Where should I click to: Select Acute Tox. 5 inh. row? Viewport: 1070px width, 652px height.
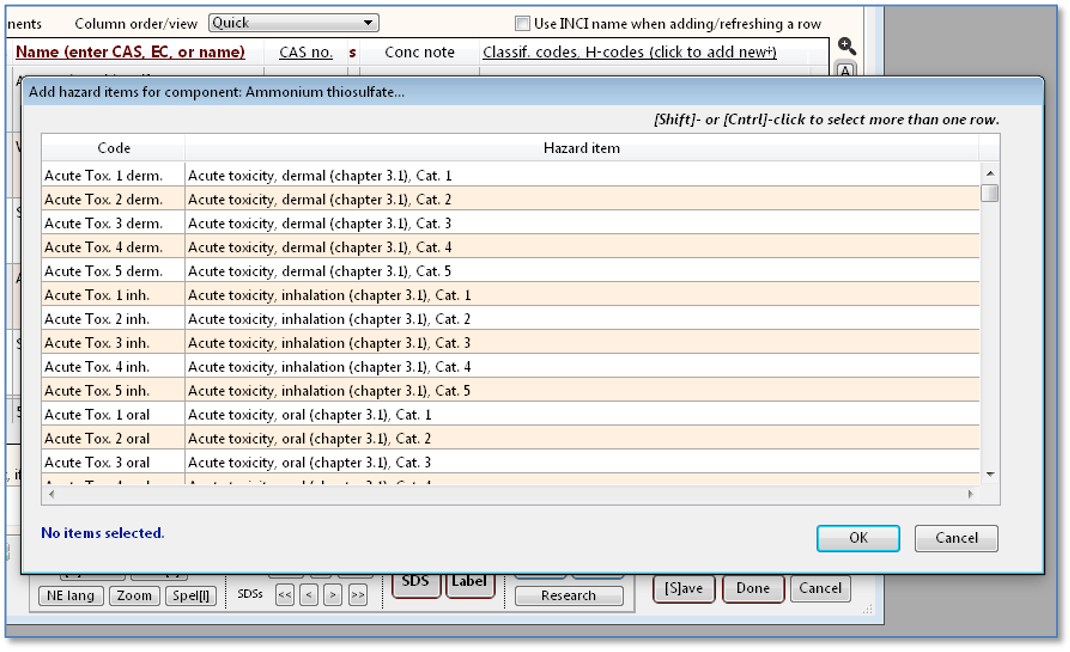pos(510,391)
